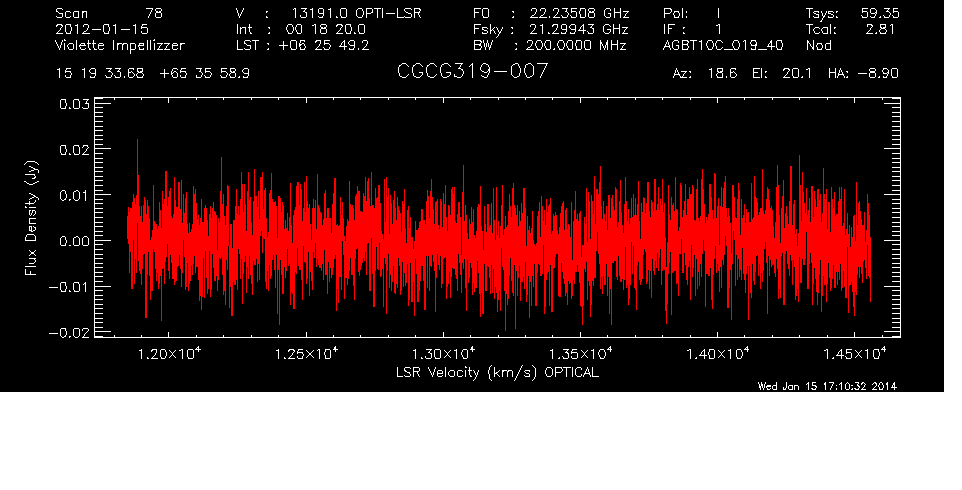This screenshot has height=490, width=962.
Task: Click the project ID AGBT10C_019_40
Action: (x=723, y=45)
